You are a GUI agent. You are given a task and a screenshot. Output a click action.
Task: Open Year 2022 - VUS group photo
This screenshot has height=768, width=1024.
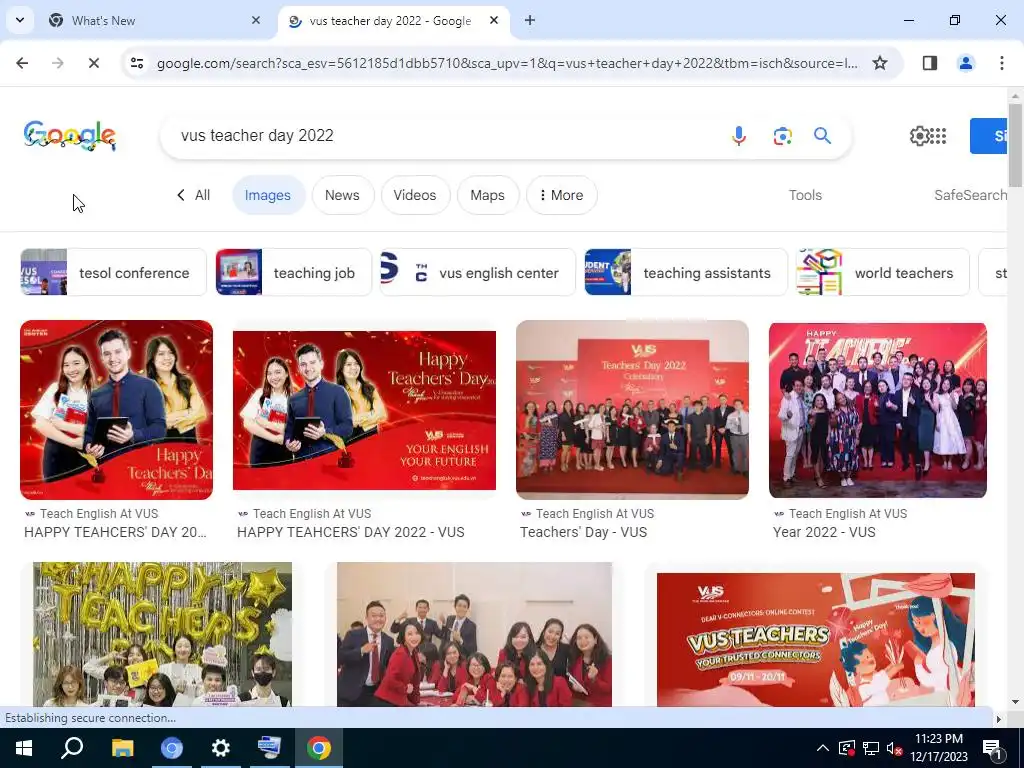point(878,410)
